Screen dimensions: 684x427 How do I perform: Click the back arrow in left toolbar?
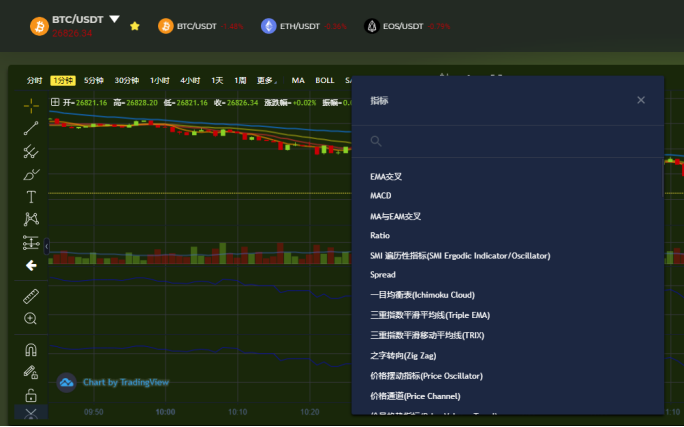point(31,265)
